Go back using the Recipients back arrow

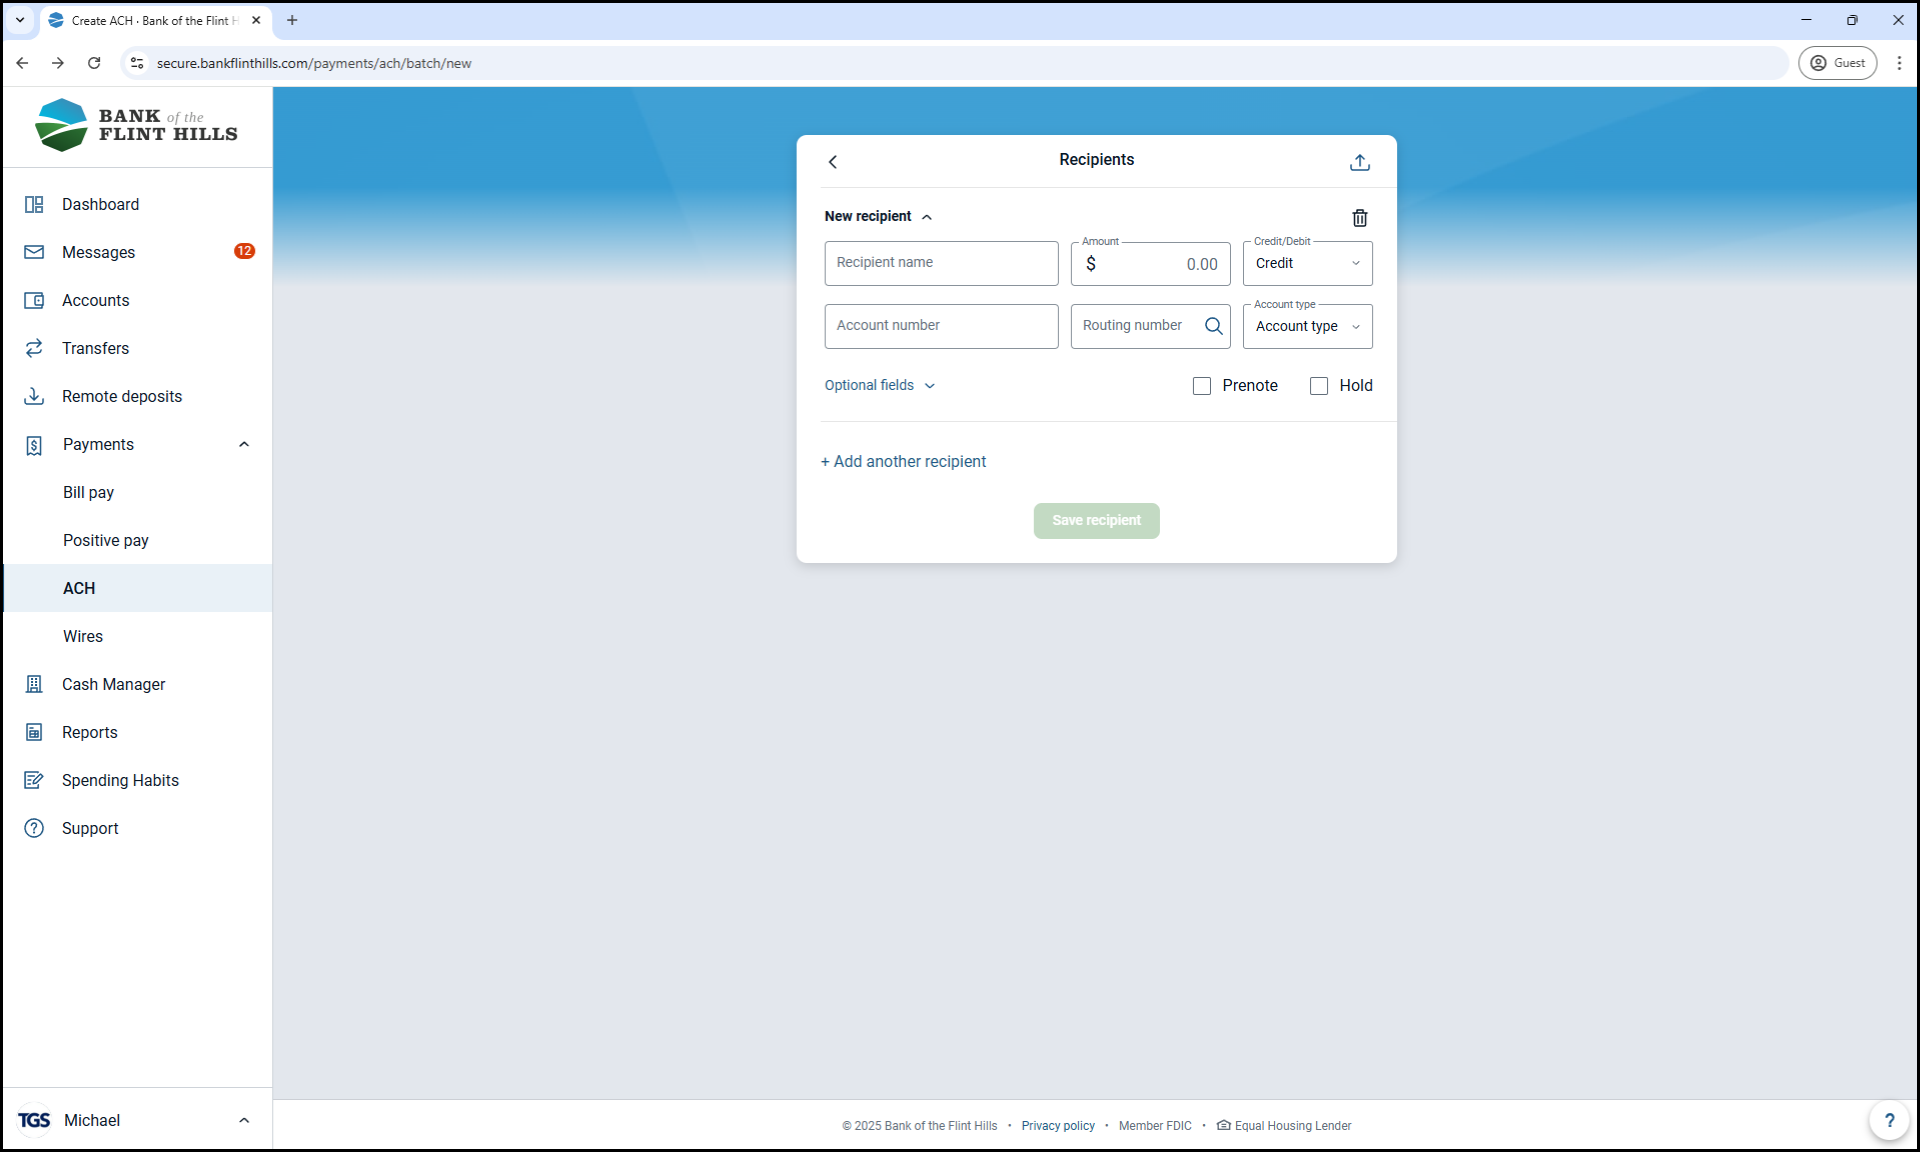coord(833,162)
